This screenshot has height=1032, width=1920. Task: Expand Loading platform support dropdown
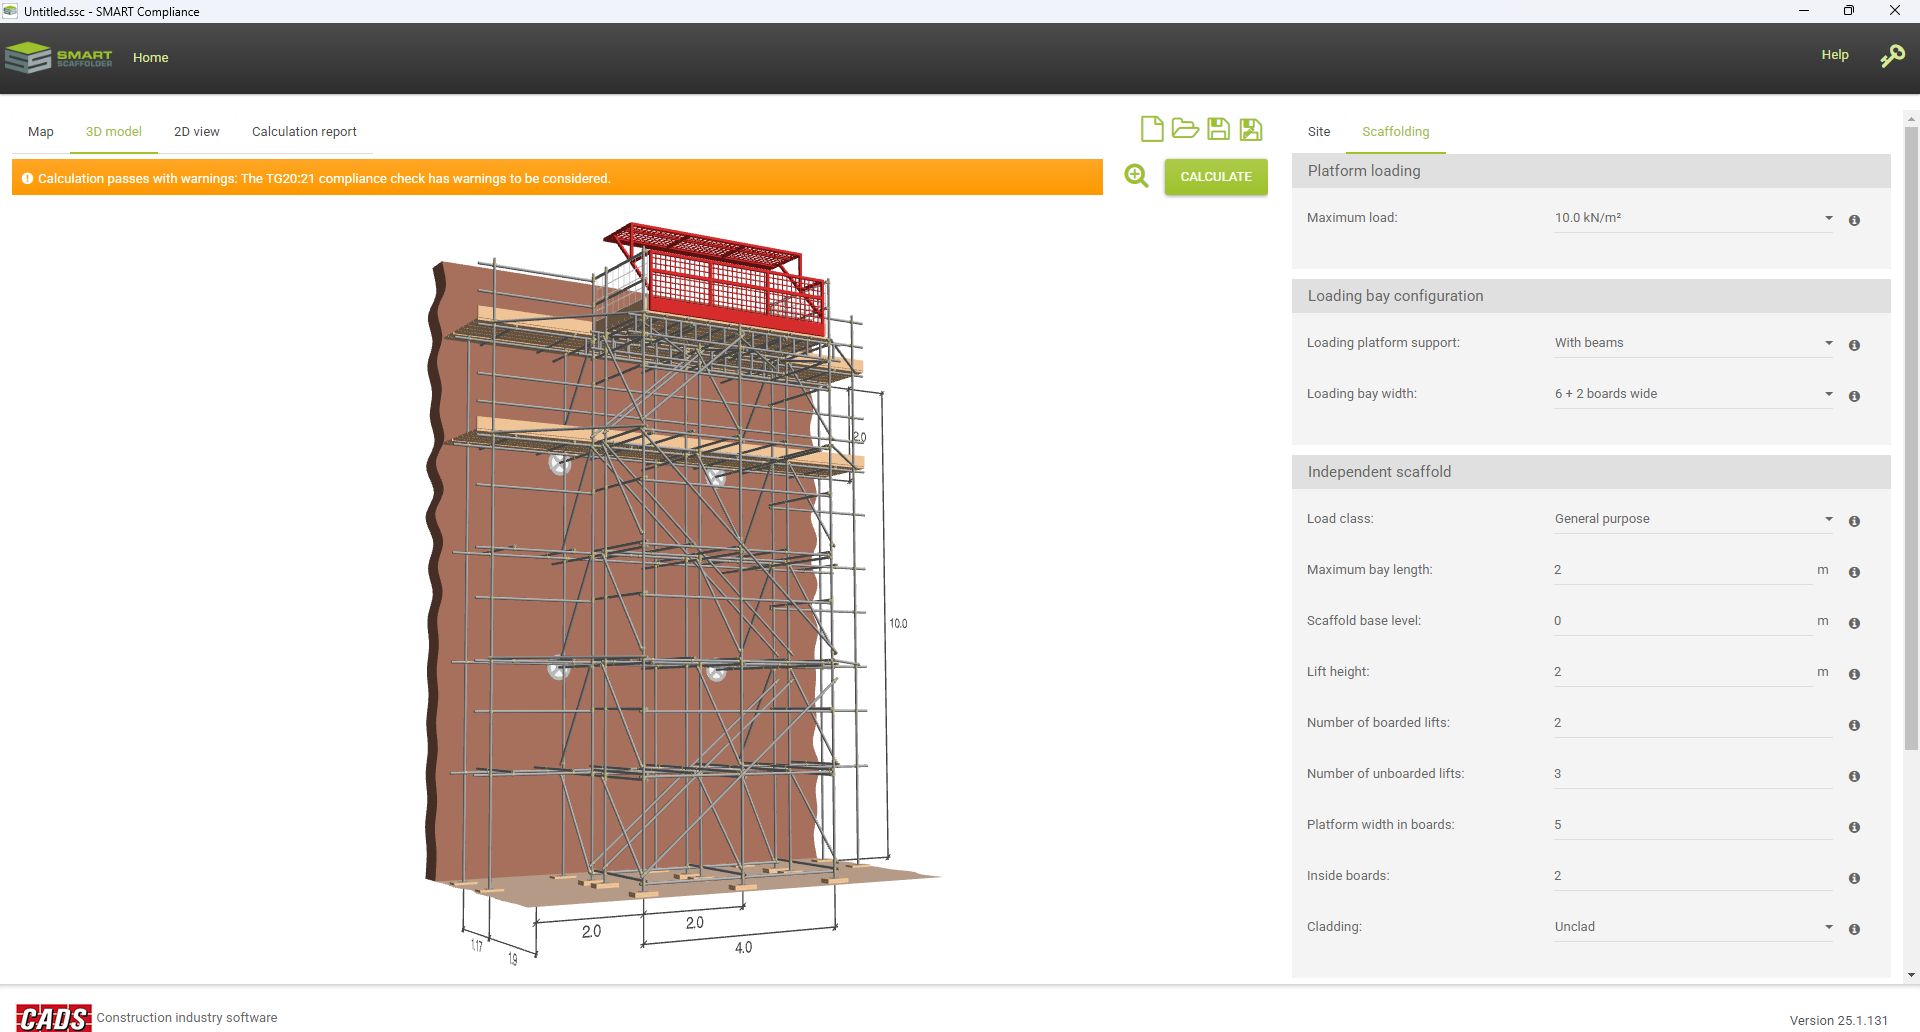point(1692,343)
